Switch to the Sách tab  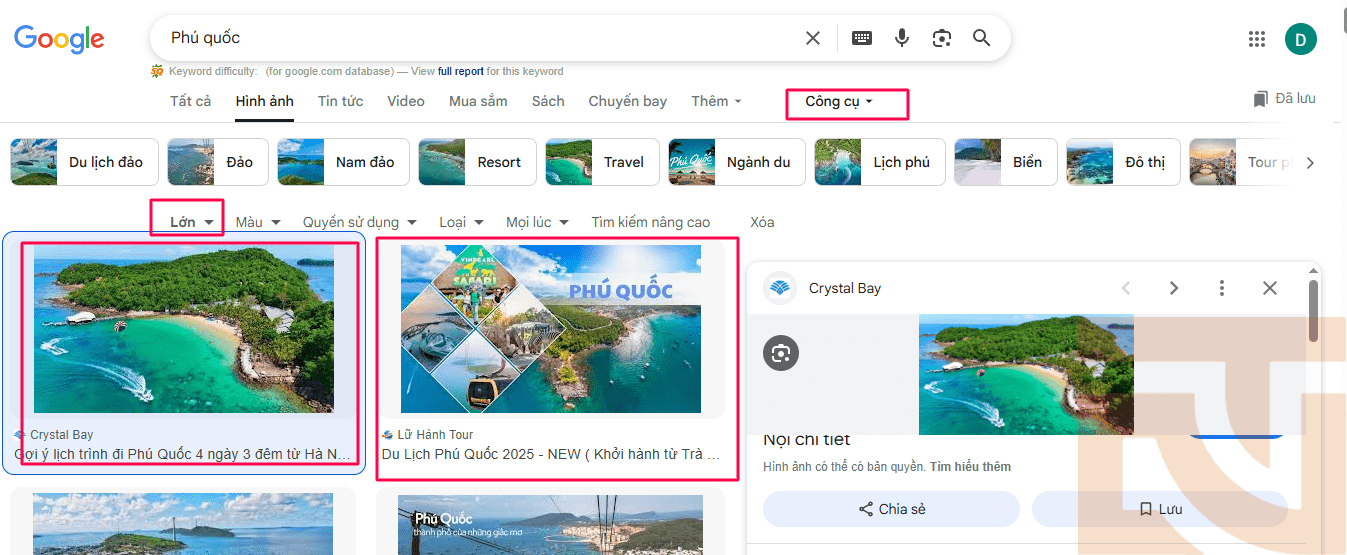(x=548, y=101)
